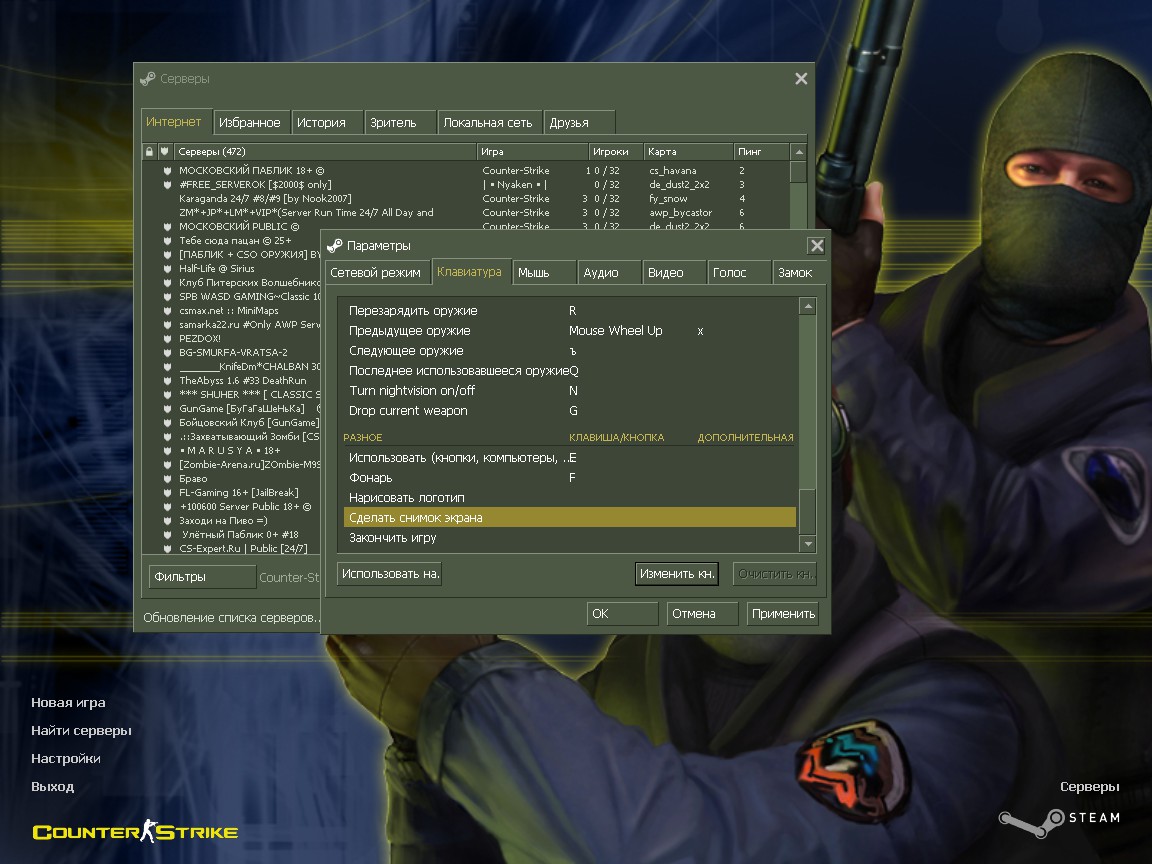The width and height of the screenshot is (1152, 864).
Task: Click the shield icon beside Half-Life @ Sirius
Action: (x=168, y=268)
